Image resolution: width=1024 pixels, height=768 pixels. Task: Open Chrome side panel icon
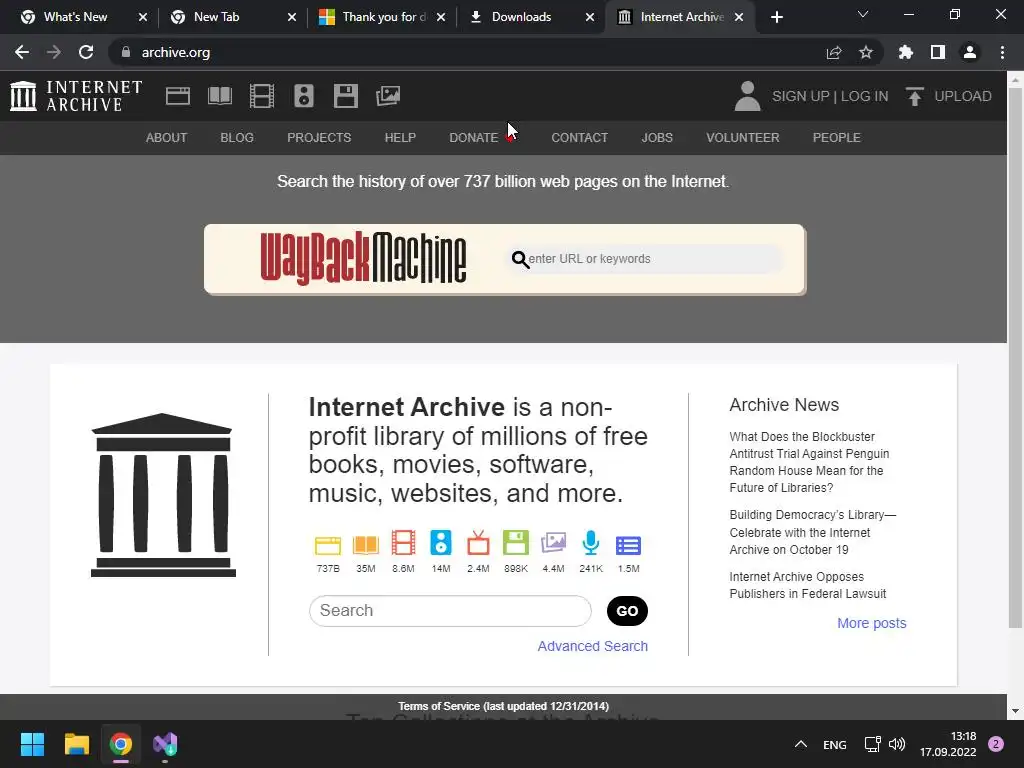pos(938,52)
